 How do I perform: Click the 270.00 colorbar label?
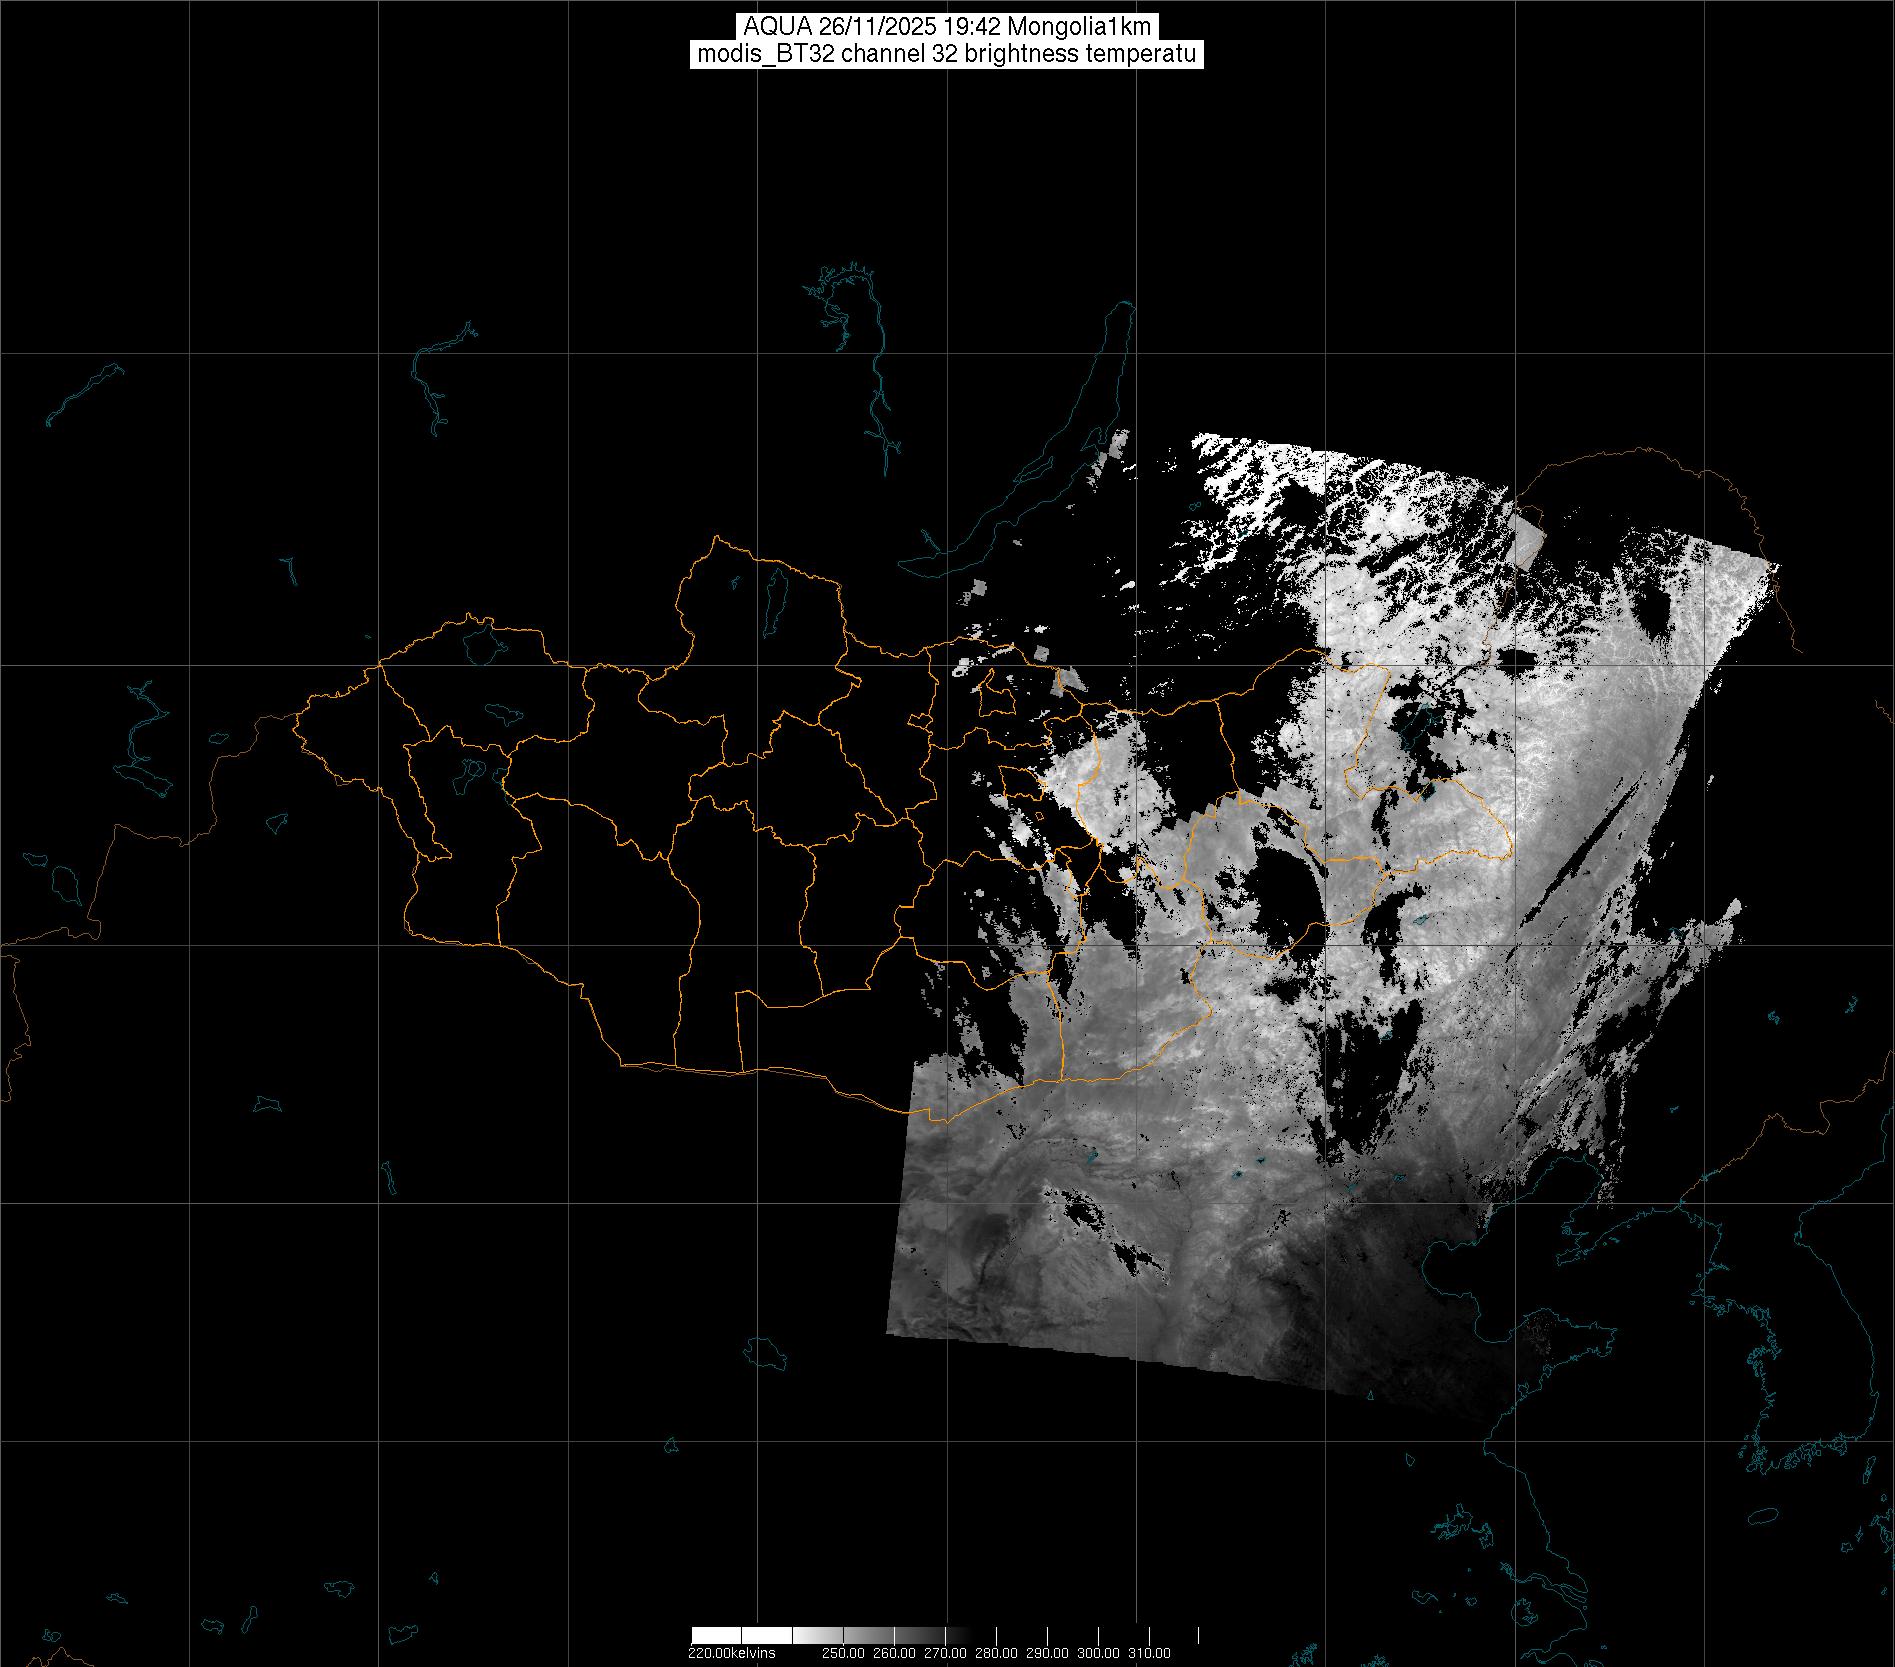pyautogui.click(x=946, y=1652)
